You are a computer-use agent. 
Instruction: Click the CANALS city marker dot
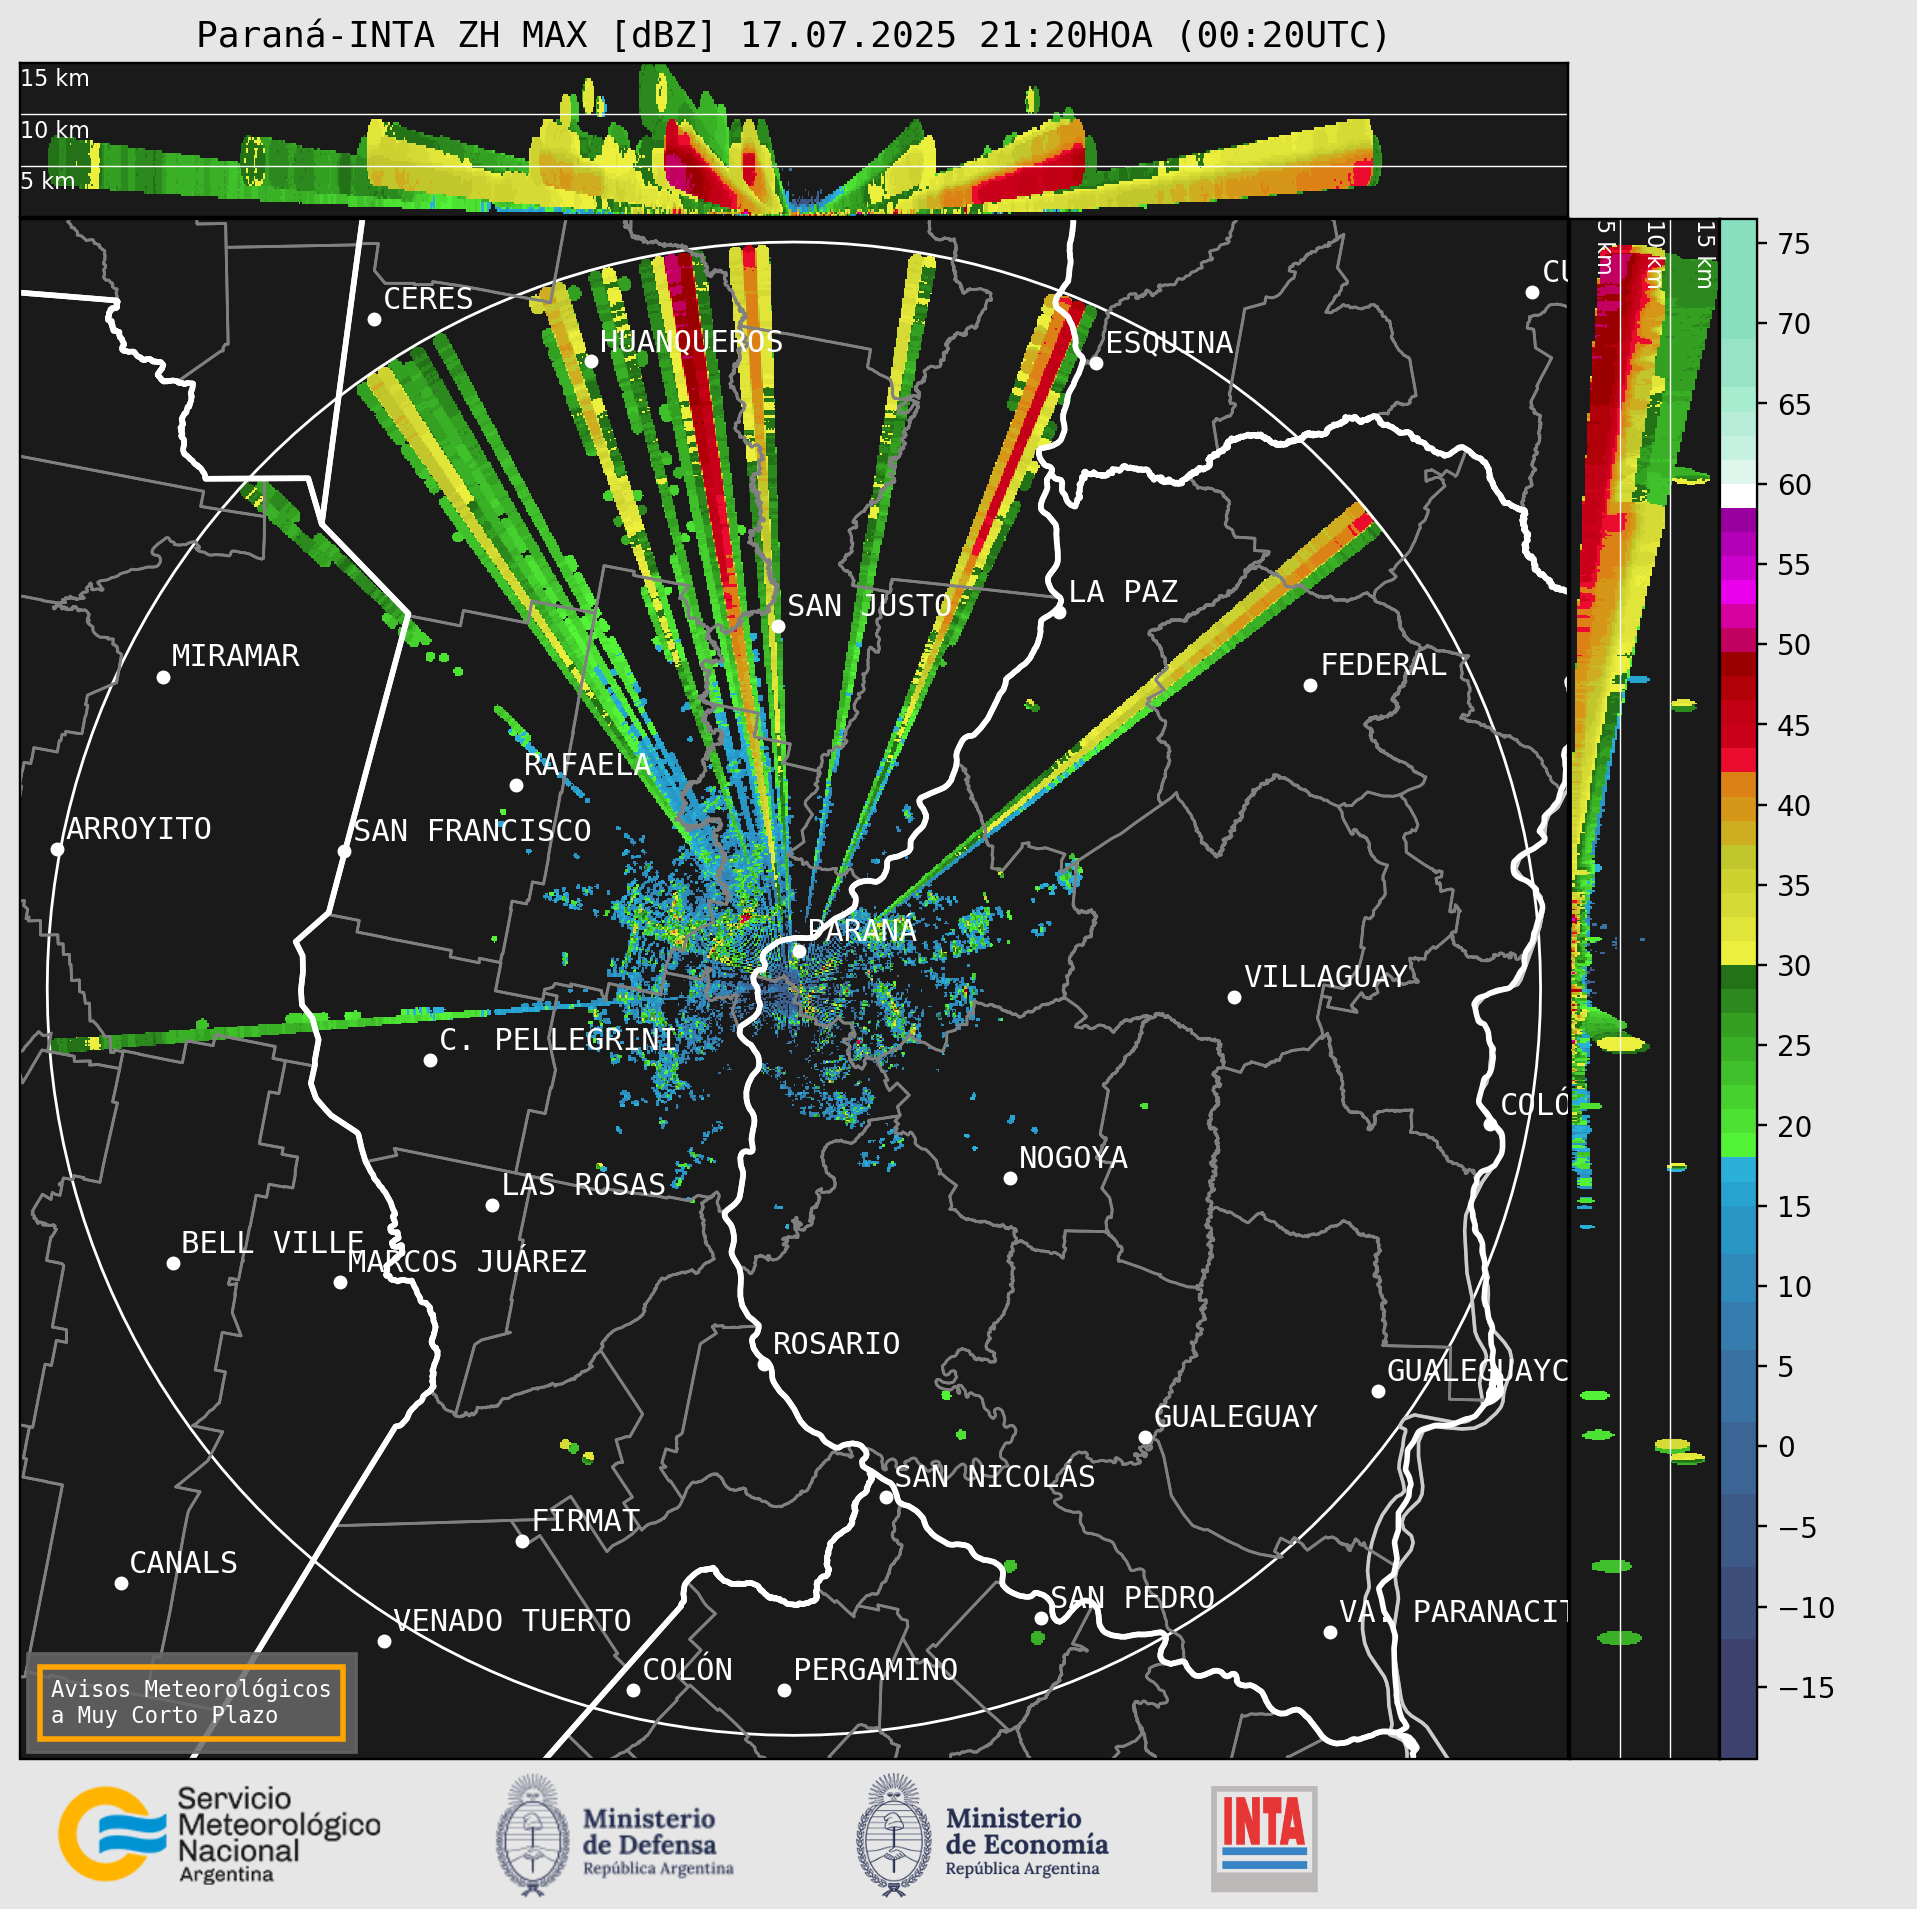(121, 1583)
